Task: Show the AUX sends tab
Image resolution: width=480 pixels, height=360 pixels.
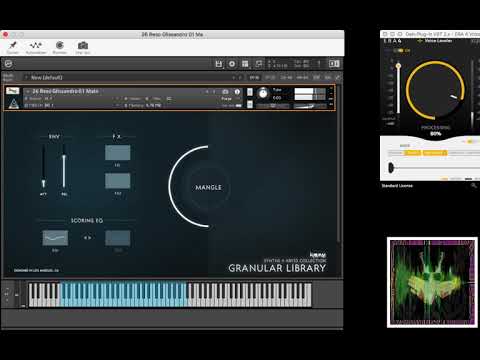Action: click(x=328, y=78)
